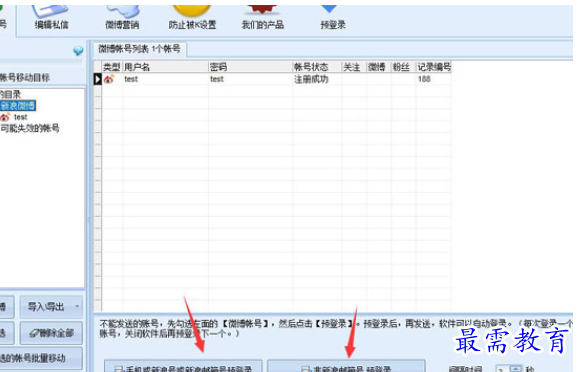Select the test password cell in the table
This screenshot has width=577, height=372.
(250, 79)
